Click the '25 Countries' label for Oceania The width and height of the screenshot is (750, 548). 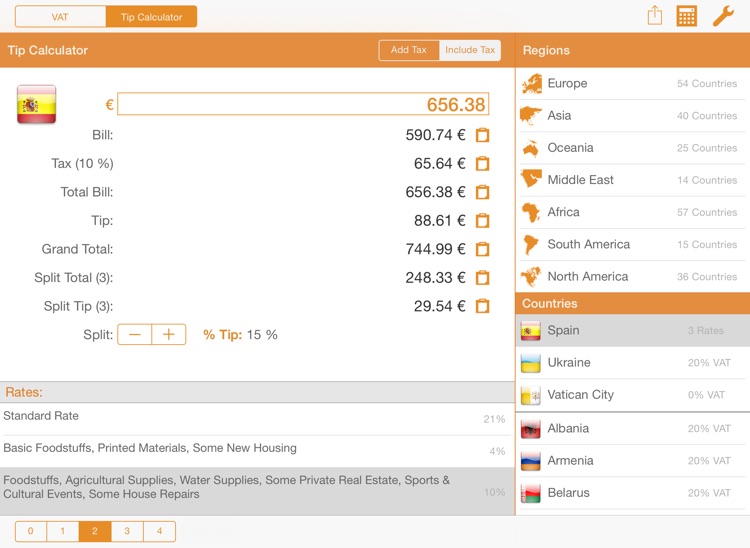pos(707,148)
